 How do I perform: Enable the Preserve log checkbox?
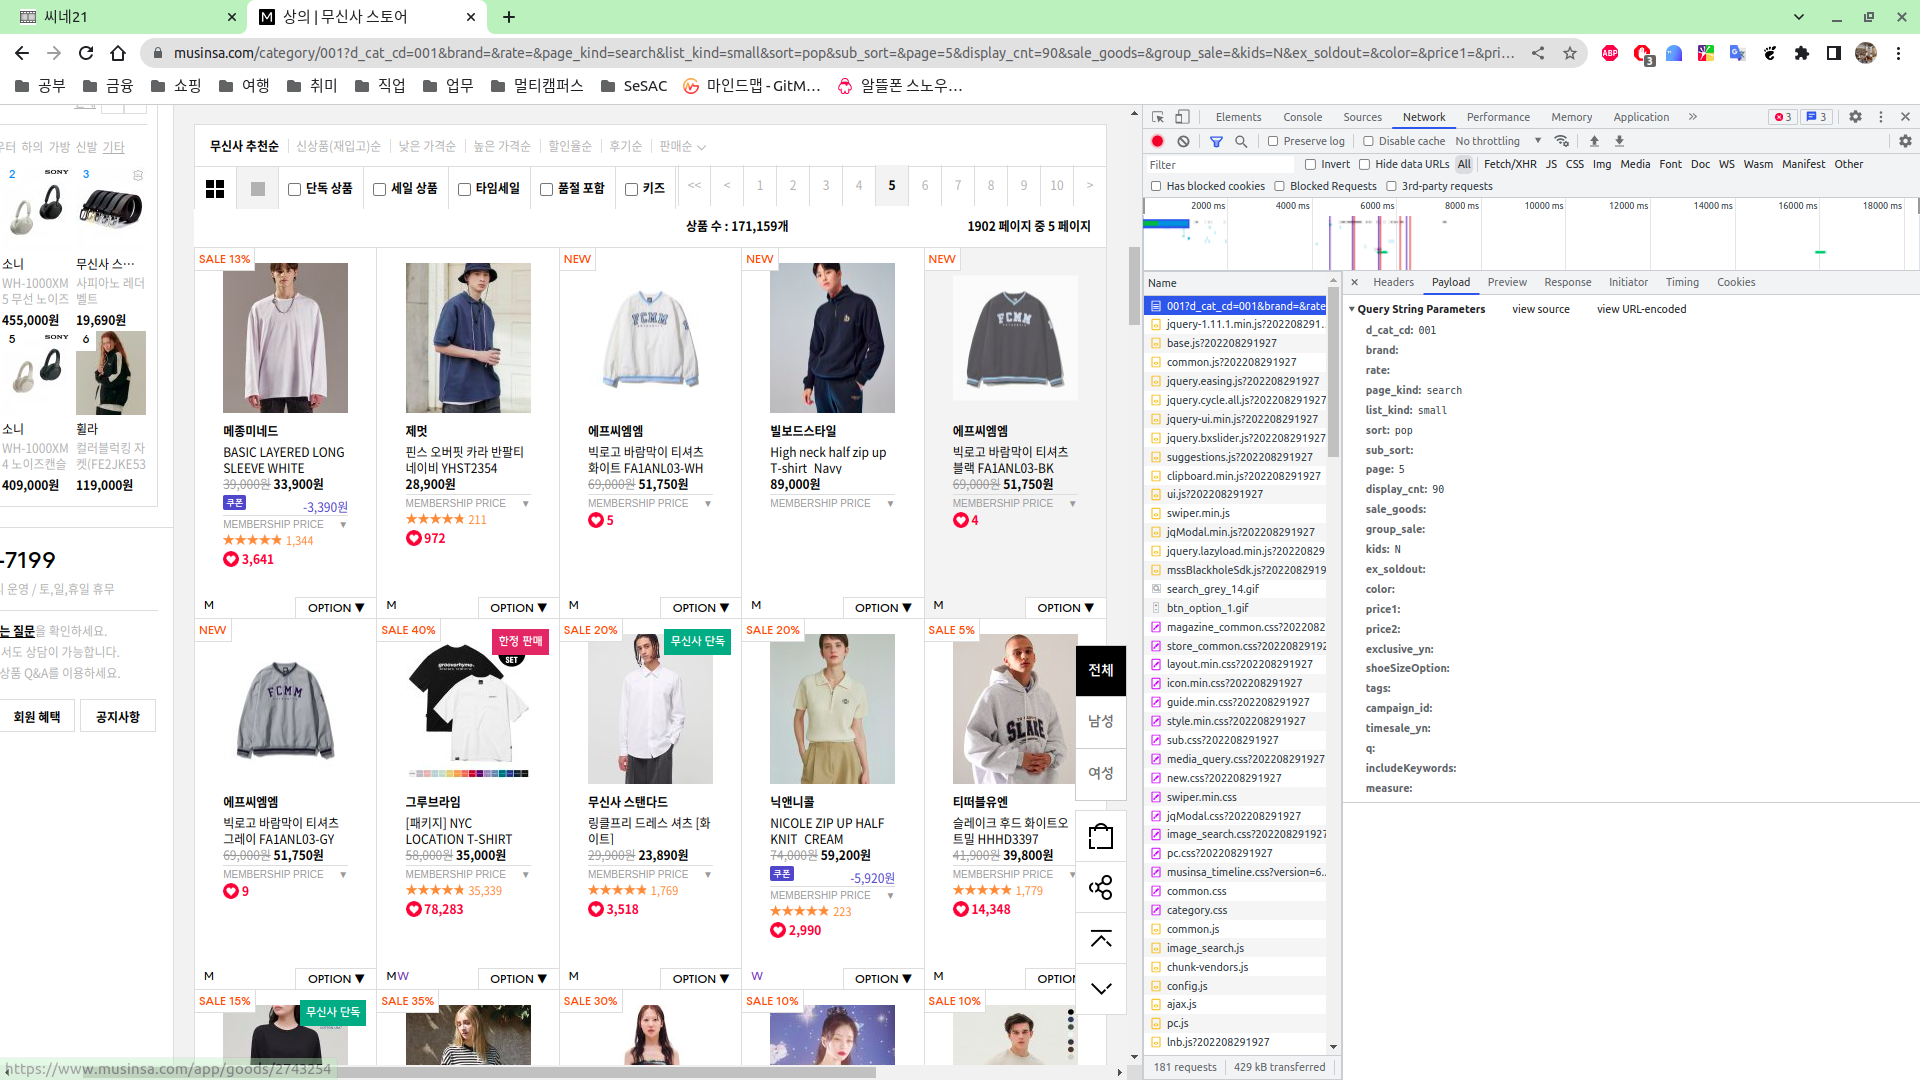1273,141
